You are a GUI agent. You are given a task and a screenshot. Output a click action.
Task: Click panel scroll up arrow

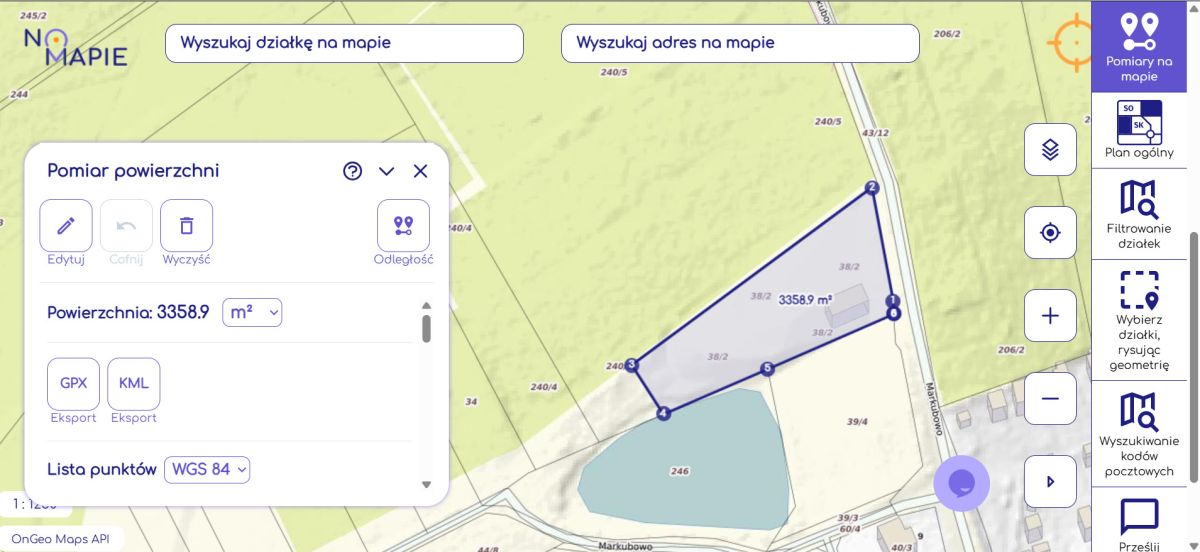point(426,306)
